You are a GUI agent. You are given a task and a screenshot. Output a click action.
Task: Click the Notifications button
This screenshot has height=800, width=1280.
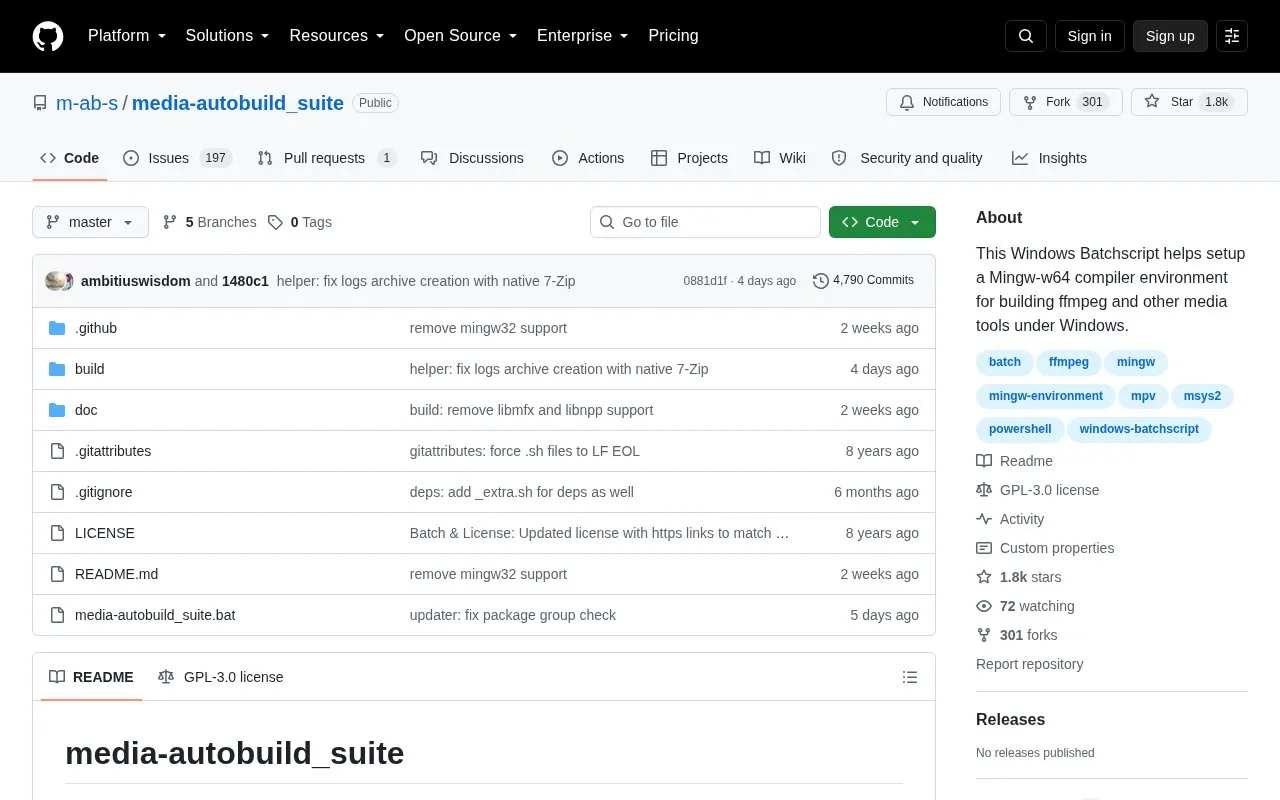click(x=943, y=102)
